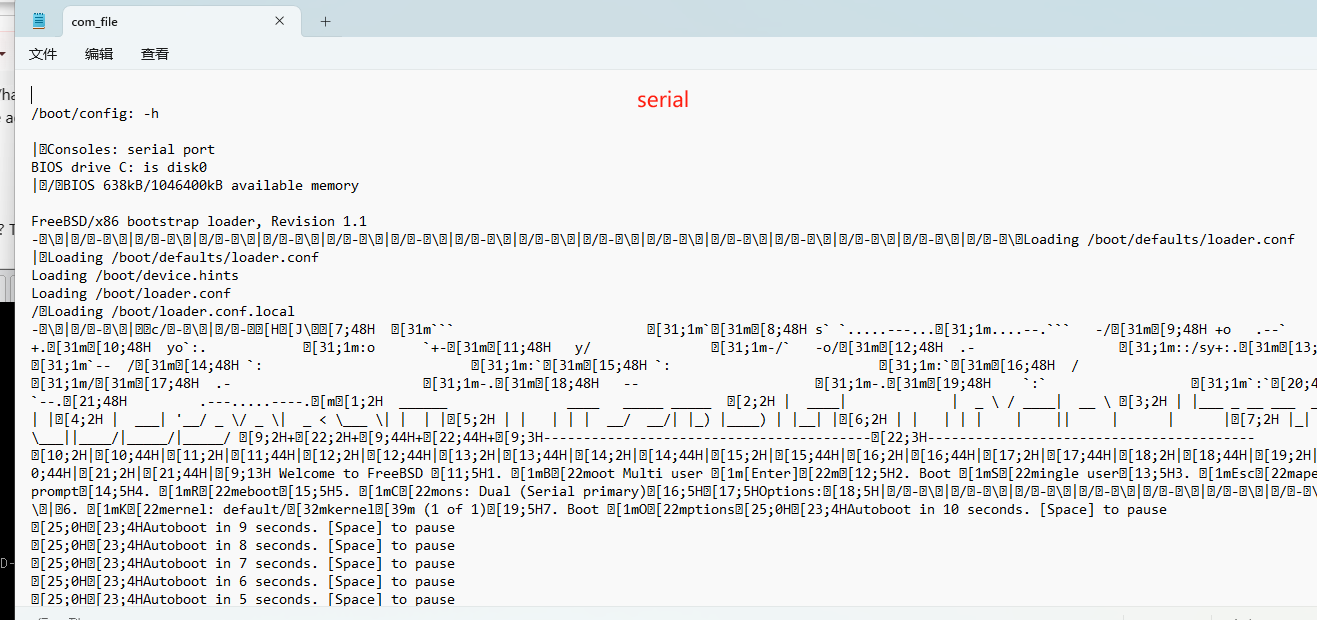Close the com_file tab
1317x620 pixels.
[x=280, y=21]
